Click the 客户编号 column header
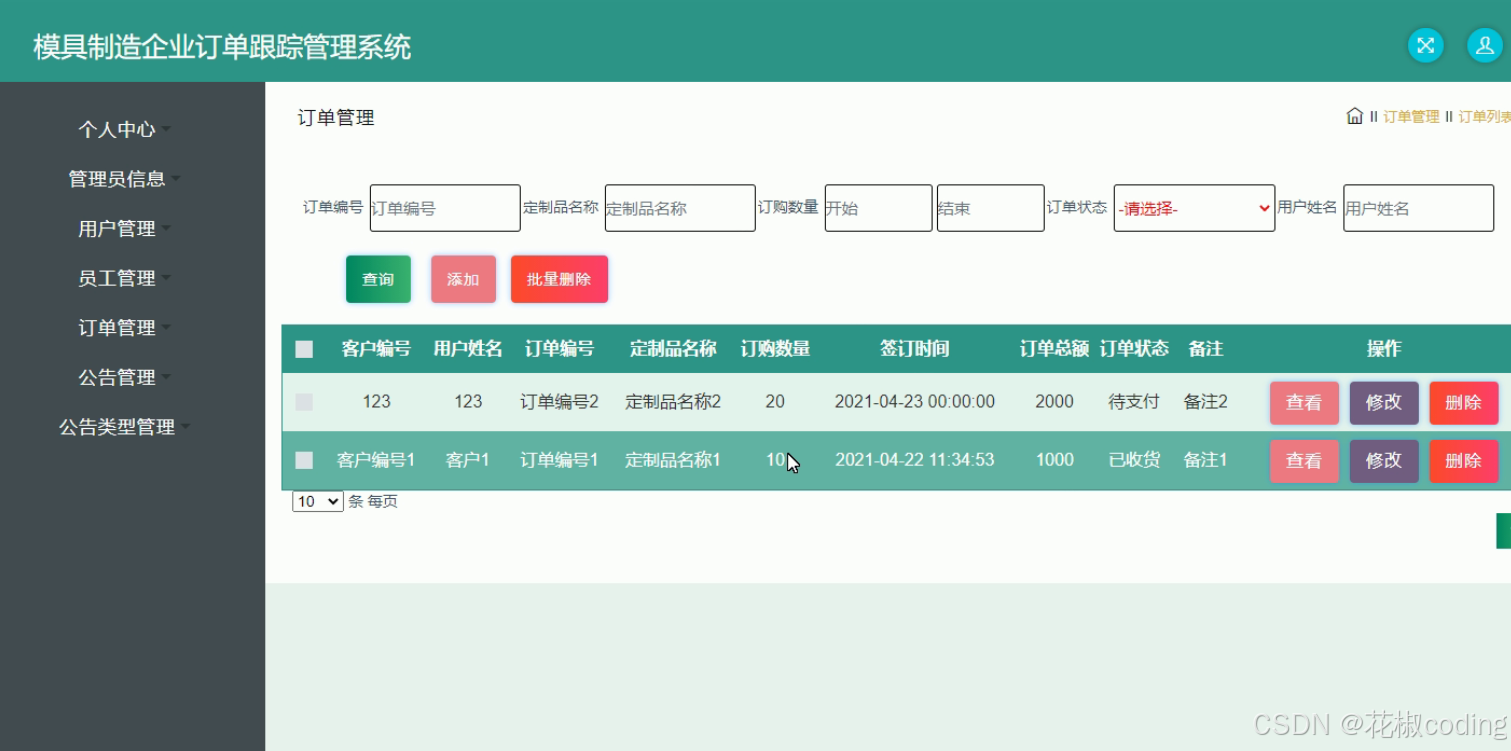Viewport: 1511px width, 751px height. pos(376,349)
